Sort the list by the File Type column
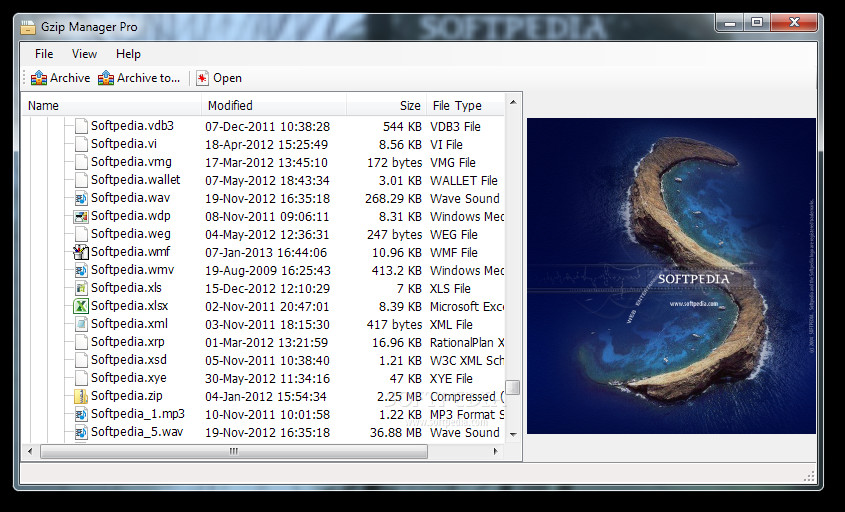 [x=466, y=106]
